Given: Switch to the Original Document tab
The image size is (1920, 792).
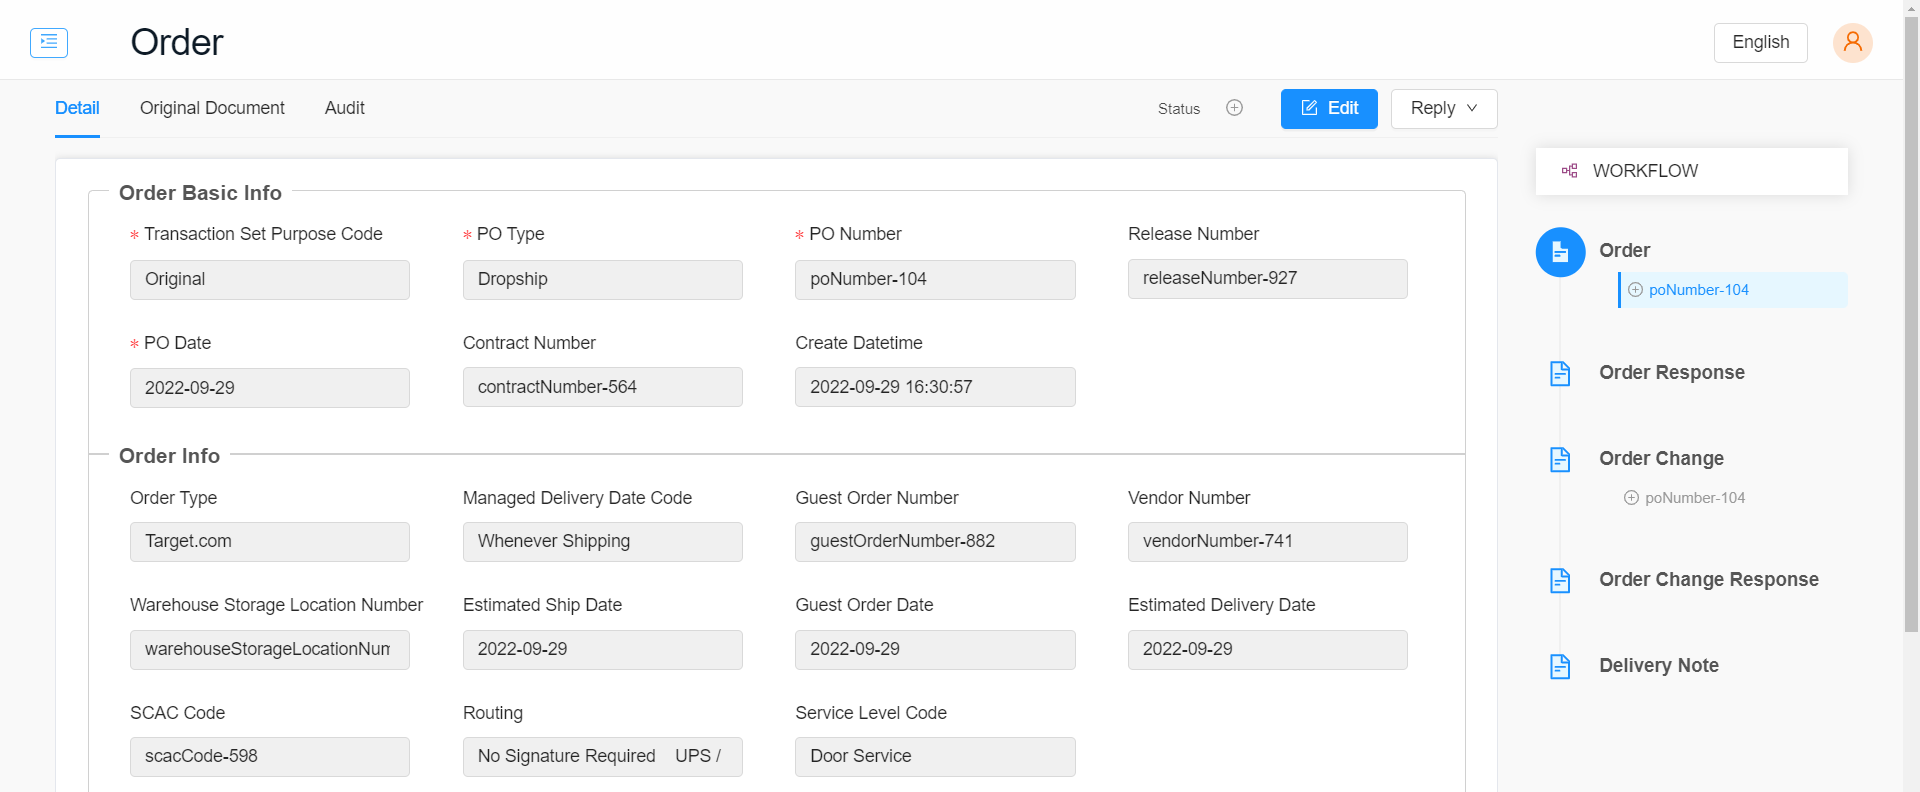Looking at the screenshot, I should coord(212,108).
